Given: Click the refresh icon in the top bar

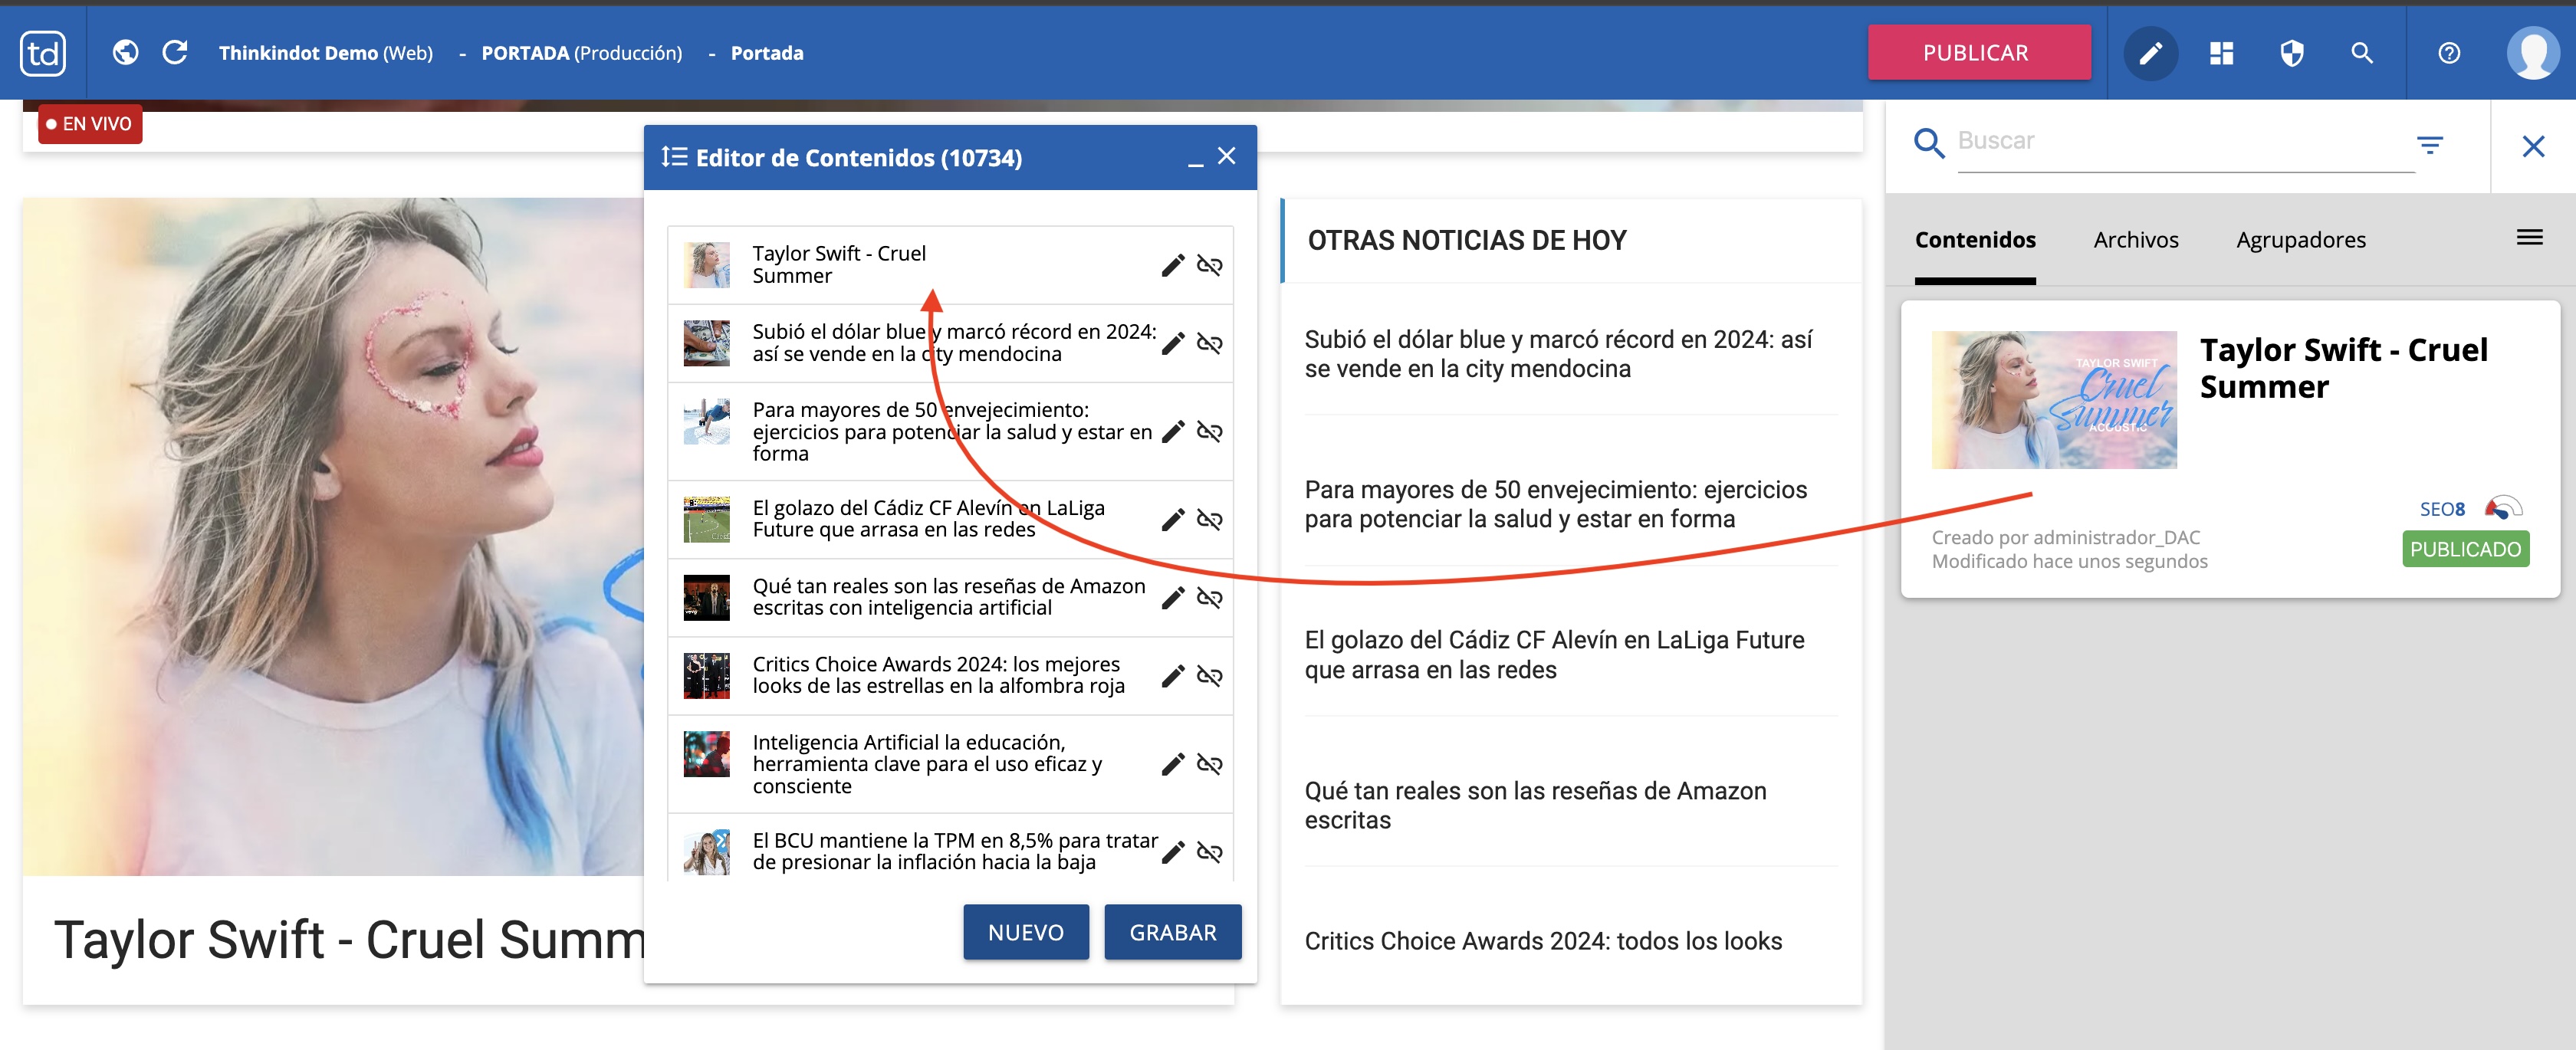Looking at the screenshot, I should pyautogui.click(x=176, y=52).
